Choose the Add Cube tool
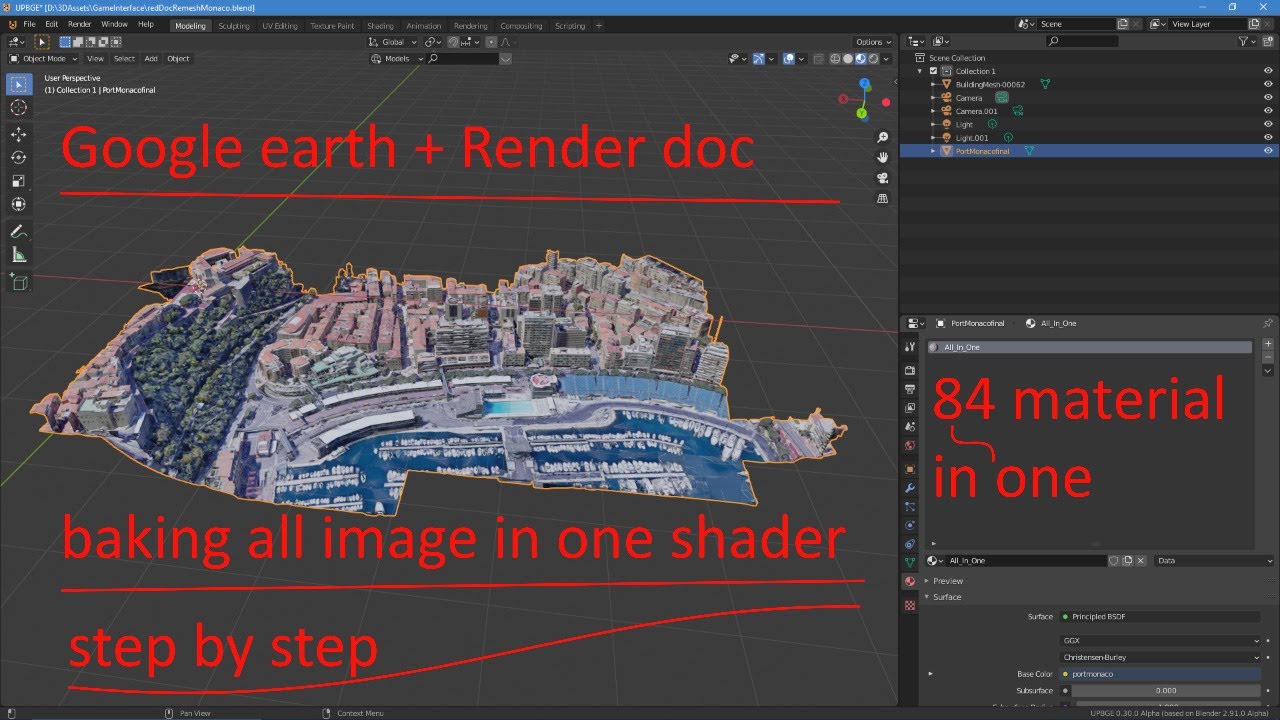 click(19, 283)
